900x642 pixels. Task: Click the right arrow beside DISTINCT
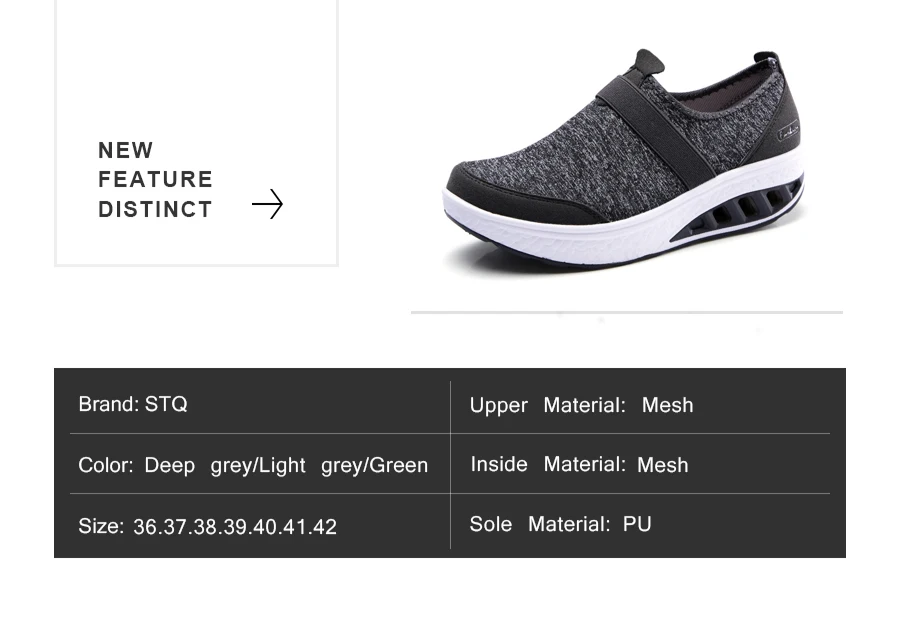click(267, 204)
